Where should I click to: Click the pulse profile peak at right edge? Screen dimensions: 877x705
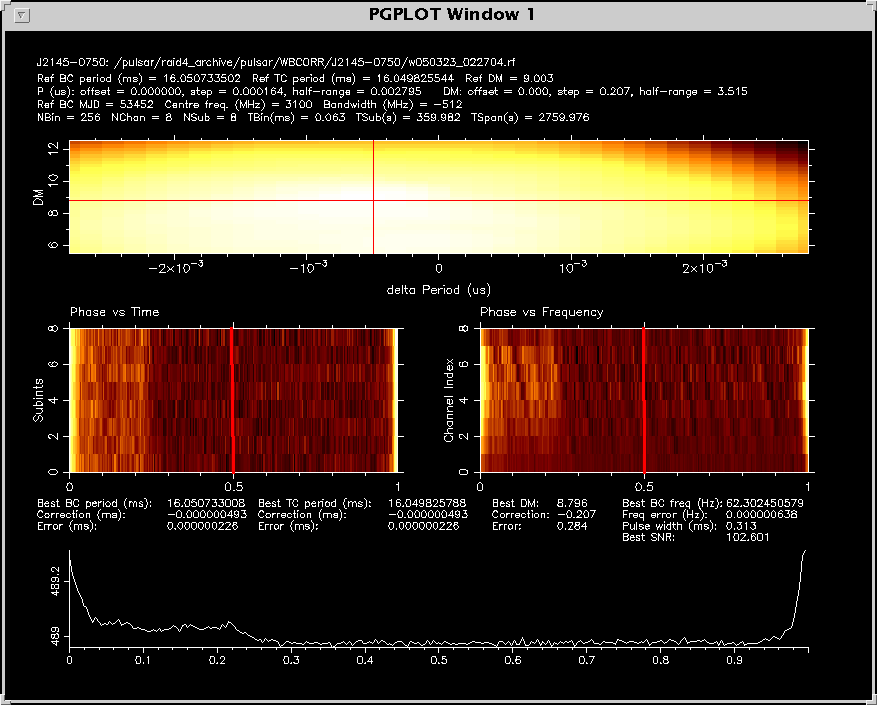[x=803, y=553]
